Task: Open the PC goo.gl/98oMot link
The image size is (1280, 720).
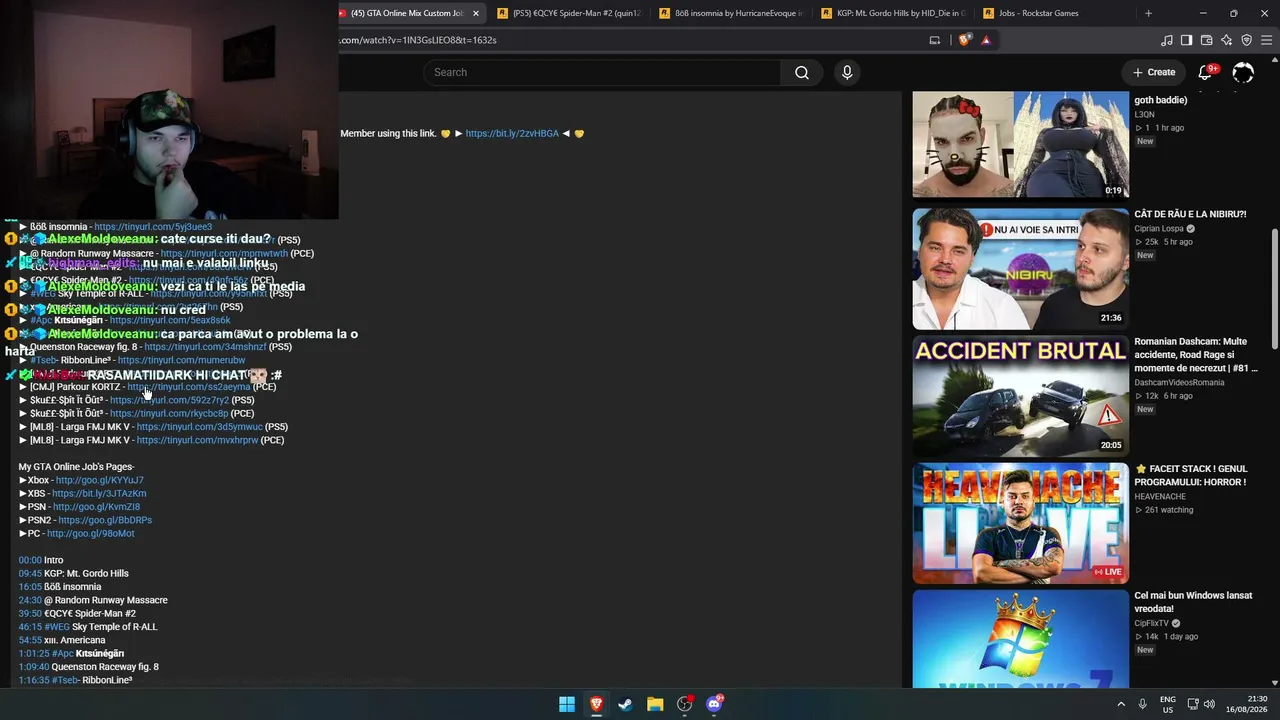Action: (90, 534)
